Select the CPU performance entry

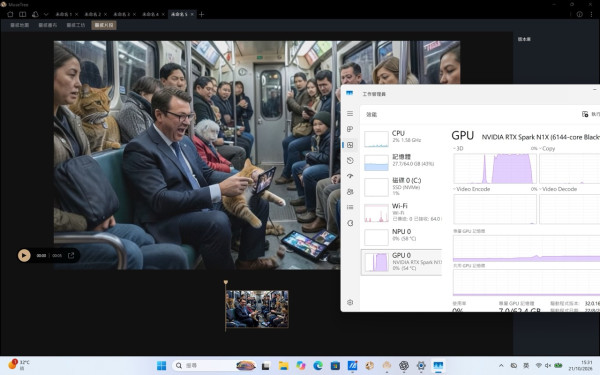[x=402, y=138]
